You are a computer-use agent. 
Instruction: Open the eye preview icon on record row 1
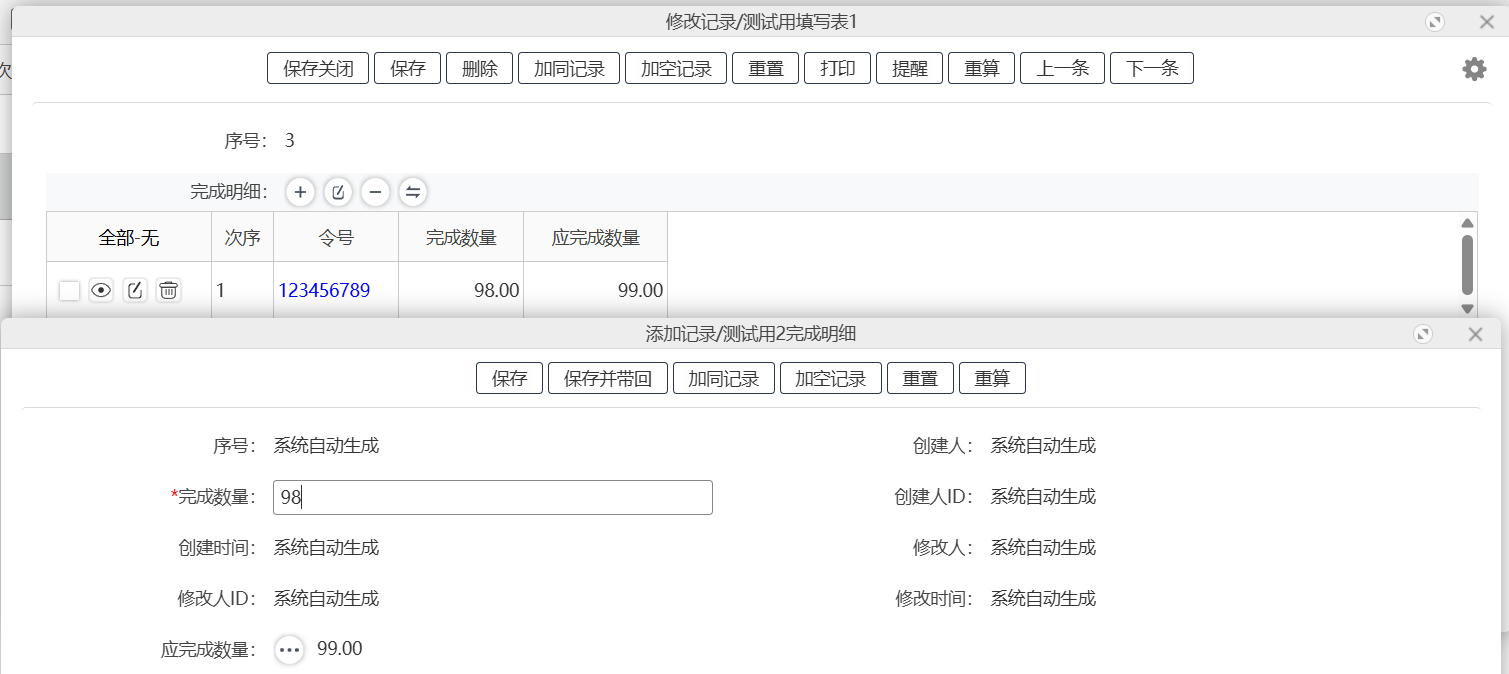pos(100,290)
